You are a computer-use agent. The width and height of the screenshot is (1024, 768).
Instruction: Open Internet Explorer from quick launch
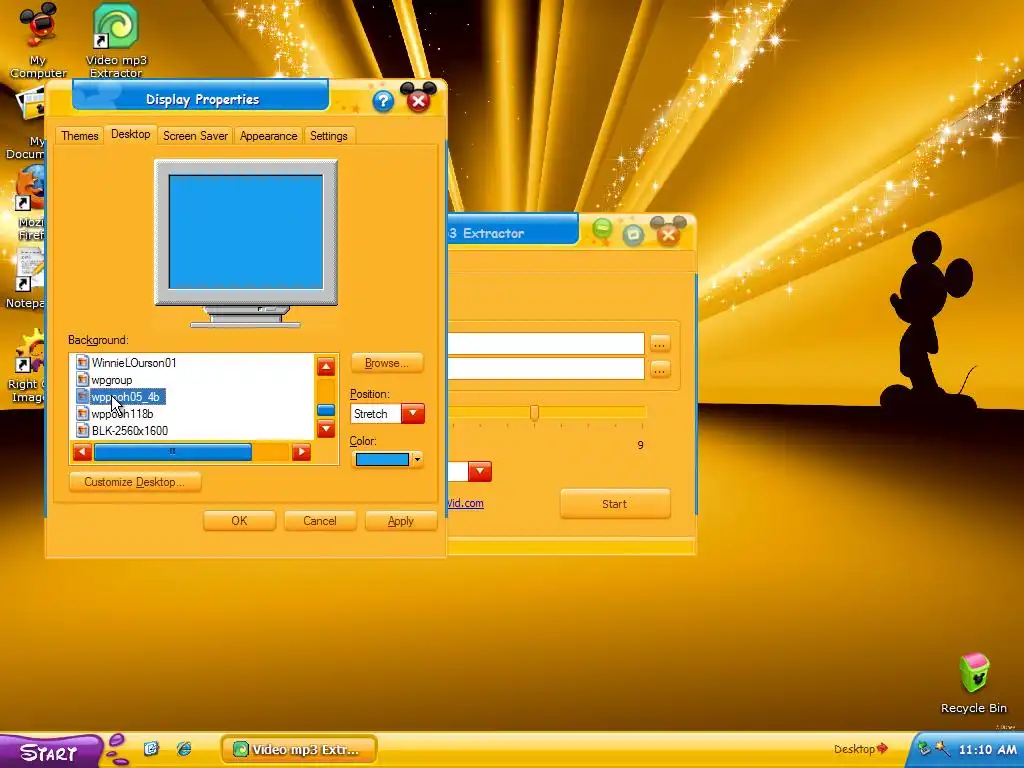coord(184,748)
